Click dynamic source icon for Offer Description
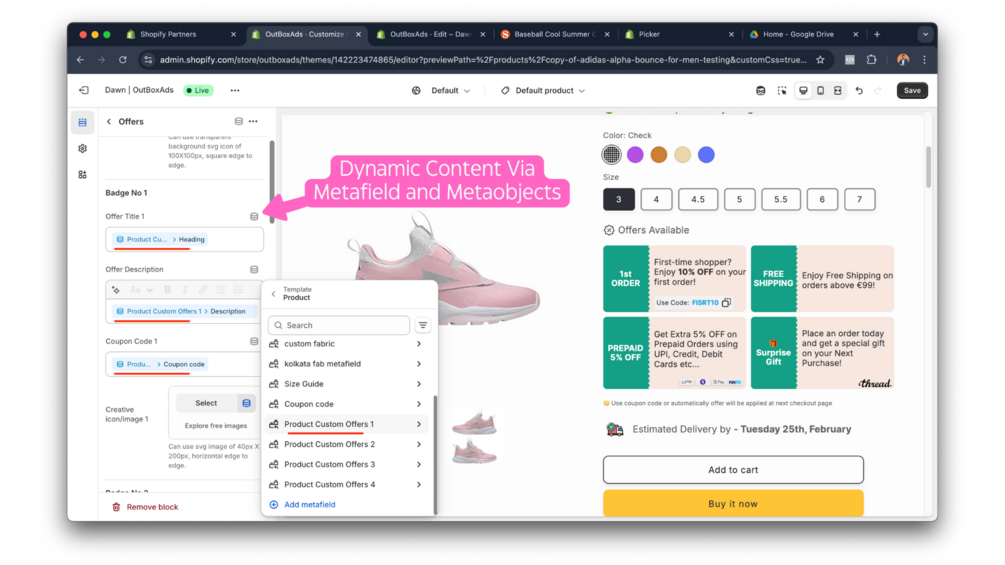The image size is (1005, 565). [254, 270]
